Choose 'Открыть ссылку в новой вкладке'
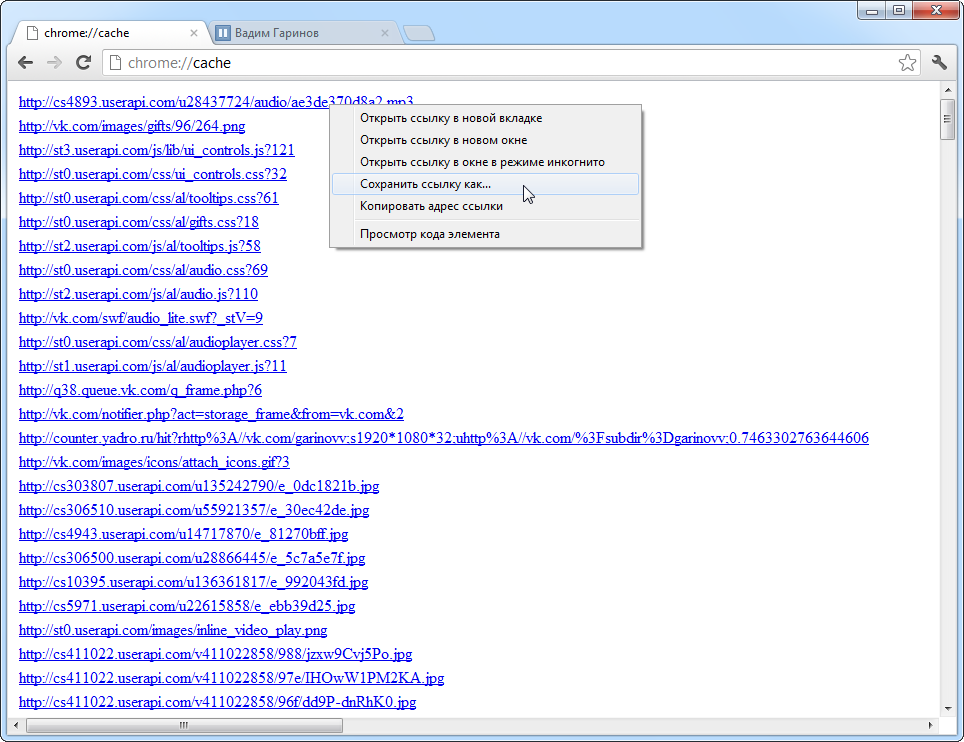 tap(486, 118)
